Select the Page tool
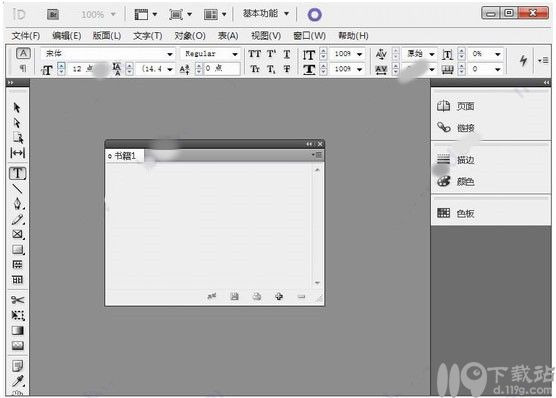This screenshot has width=556, height=398. [x=17, y=138]
